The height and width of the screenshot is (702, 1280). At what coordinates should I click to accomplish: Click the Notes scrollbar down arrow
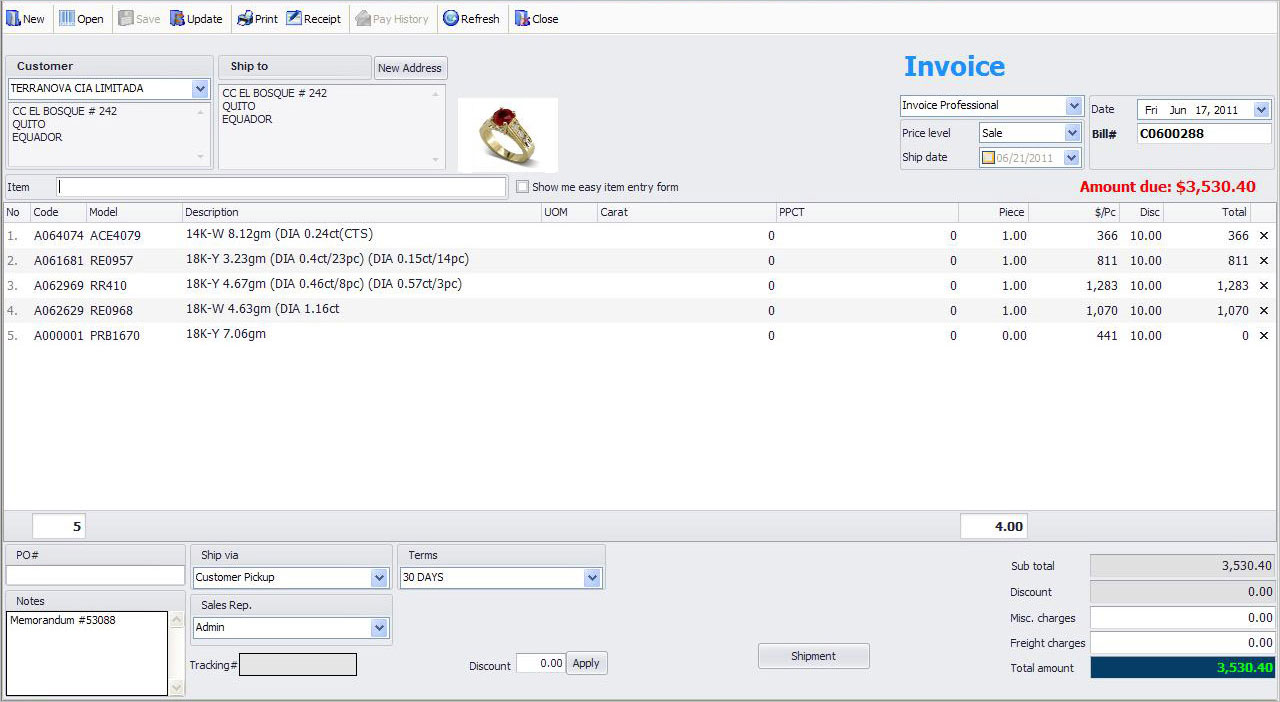[177, 688]
